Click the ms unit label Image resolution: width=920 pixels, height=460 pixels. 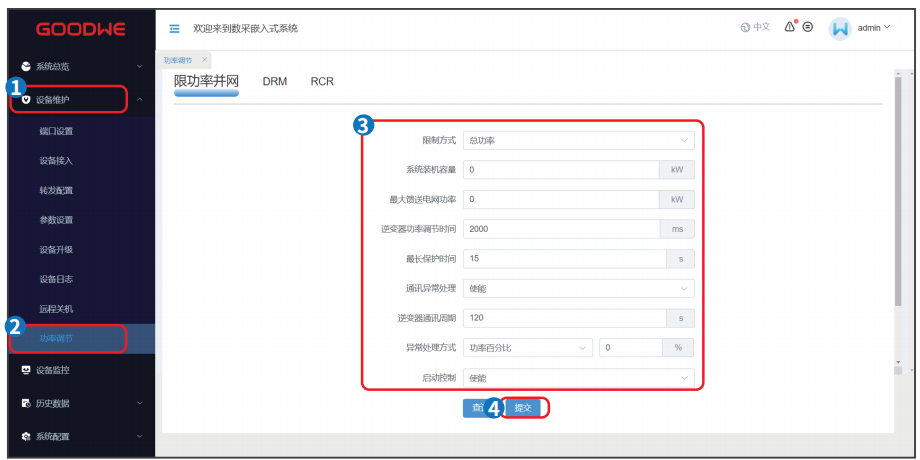678,229
